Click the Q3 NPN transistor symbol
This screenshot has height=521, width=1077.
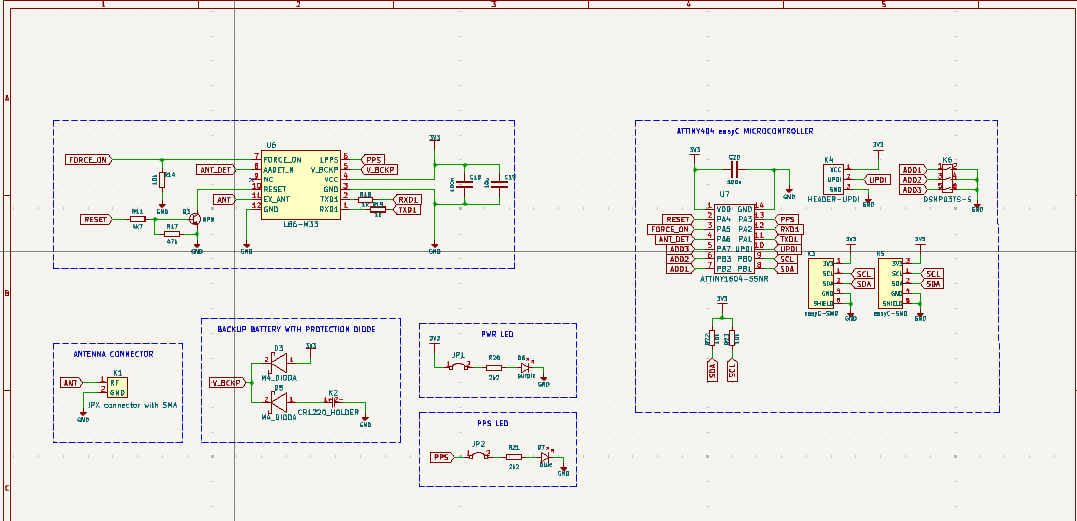[x=197, y=218]
